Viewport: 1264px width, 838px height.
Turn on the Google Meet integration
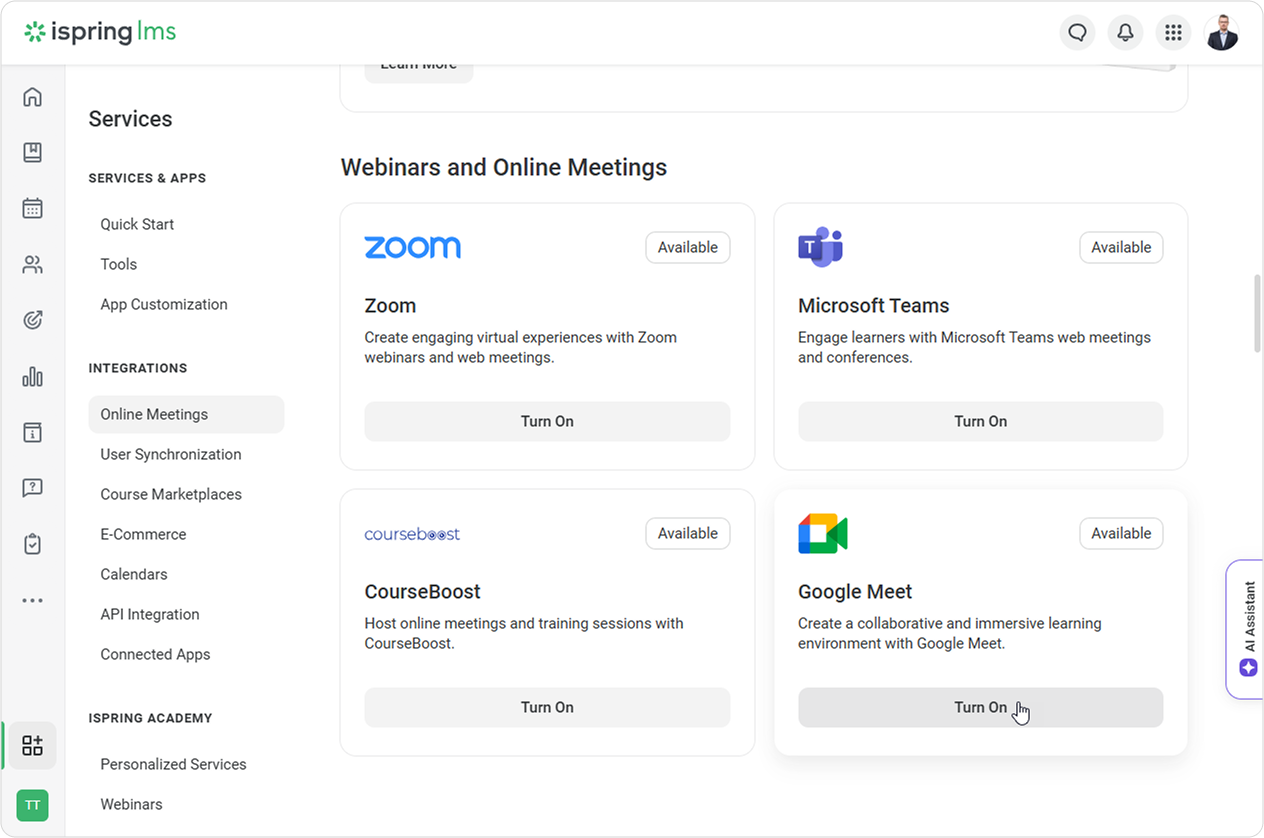pos(980,708)
